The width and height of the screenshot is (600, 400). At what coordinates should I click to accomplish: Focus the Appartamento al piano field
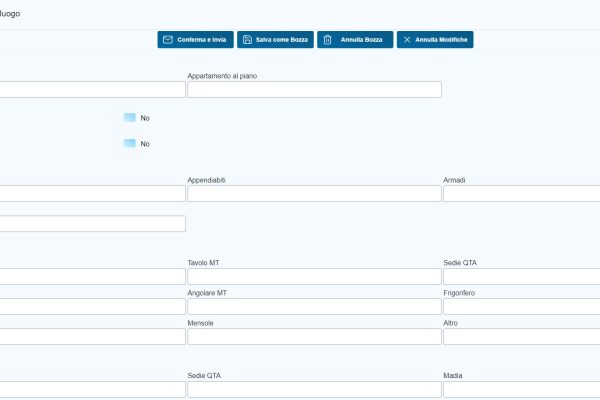[x=315, y=89]
